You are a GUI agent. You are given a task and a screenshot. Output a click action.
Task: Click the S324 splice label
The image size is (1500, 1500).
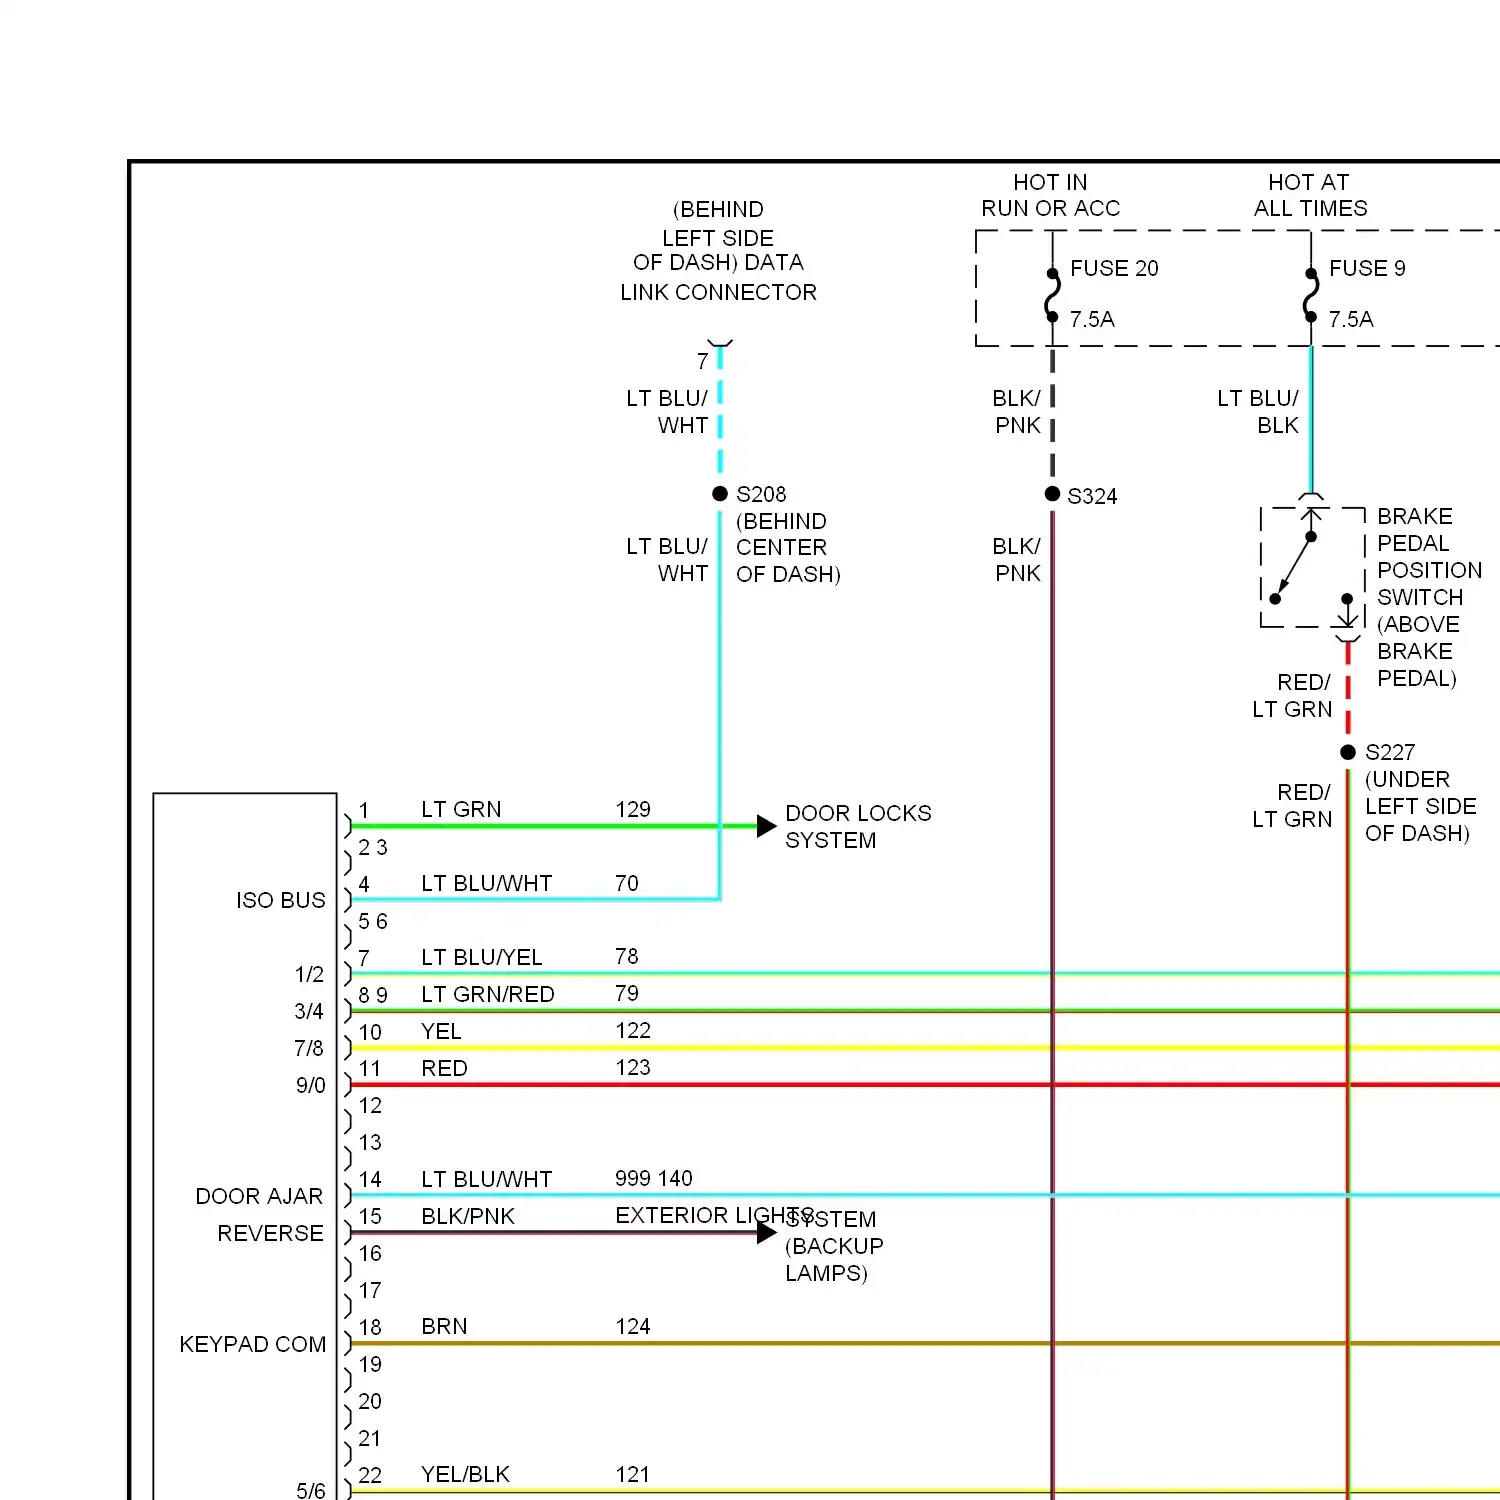pyautogui.click(x=1092, y=496)
